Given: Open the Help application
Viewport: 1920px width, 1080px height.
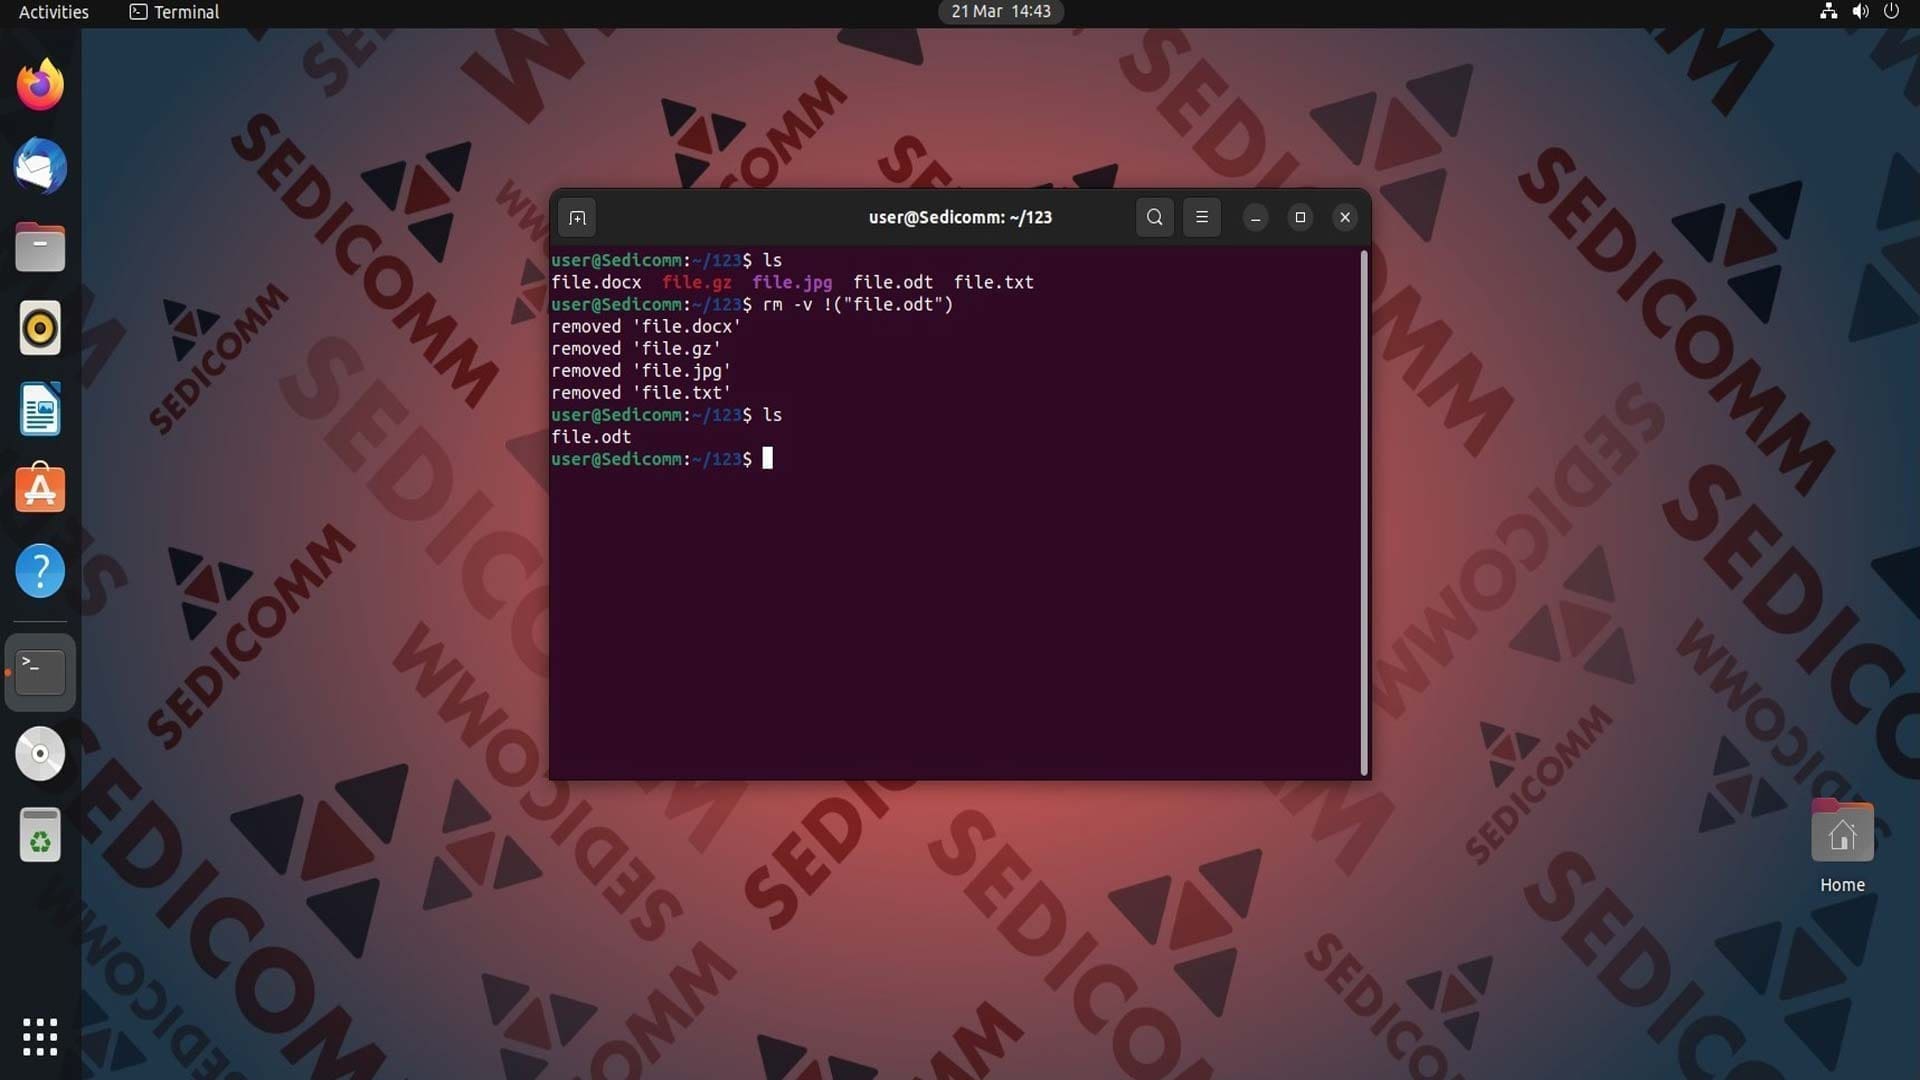Looking at the screenshot, I should pos(40,571).
